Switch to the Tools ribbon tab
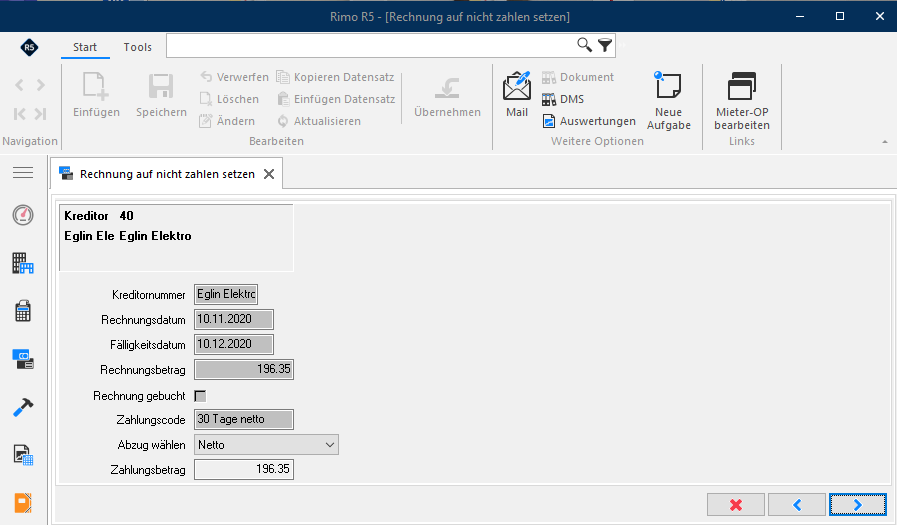Image resolution: width=897 pixels, height=525 pixels. tap(137, 47)
